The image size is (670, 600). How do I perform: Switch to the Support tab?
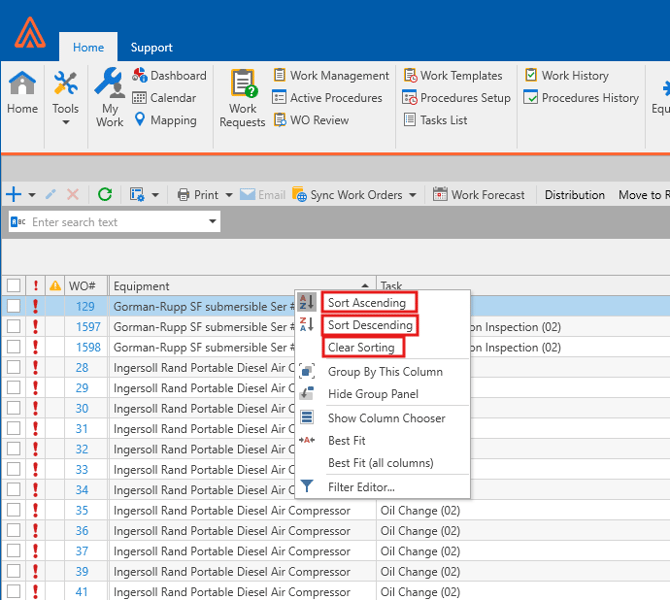151,47
